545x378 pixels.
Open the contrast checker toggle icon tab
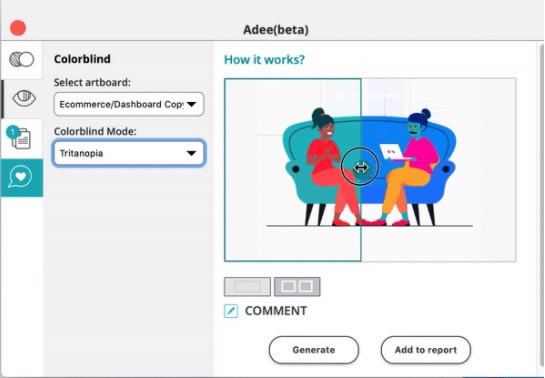tap(22, 59)
